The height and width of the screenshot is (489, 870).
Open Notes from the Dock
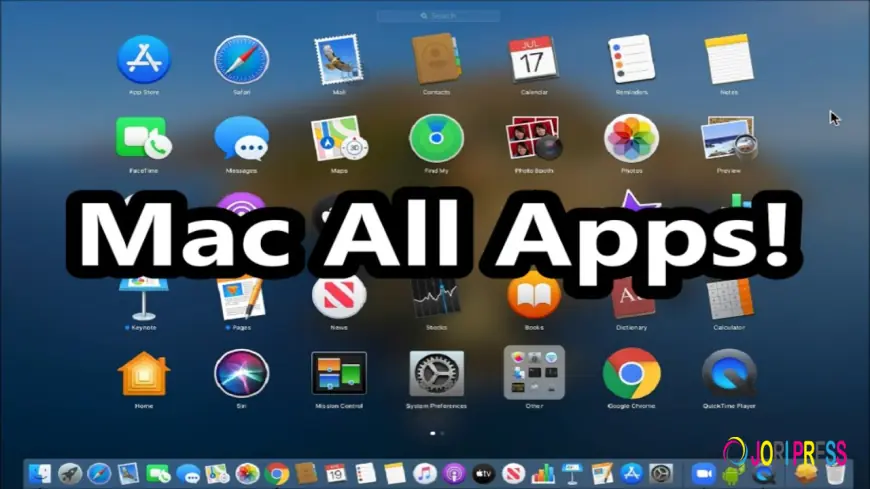click(x=395, y=474)
